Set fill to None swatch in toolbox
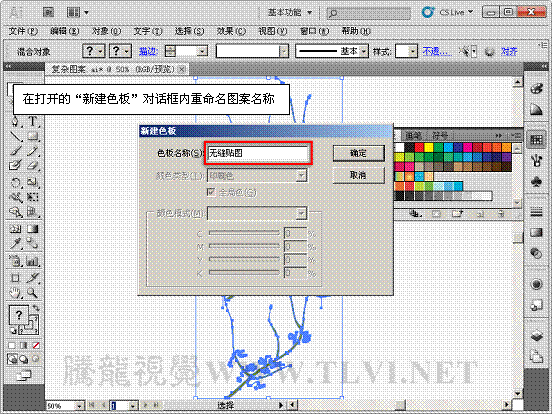This screenshot has width=553, height=414. tap(36, 345)
